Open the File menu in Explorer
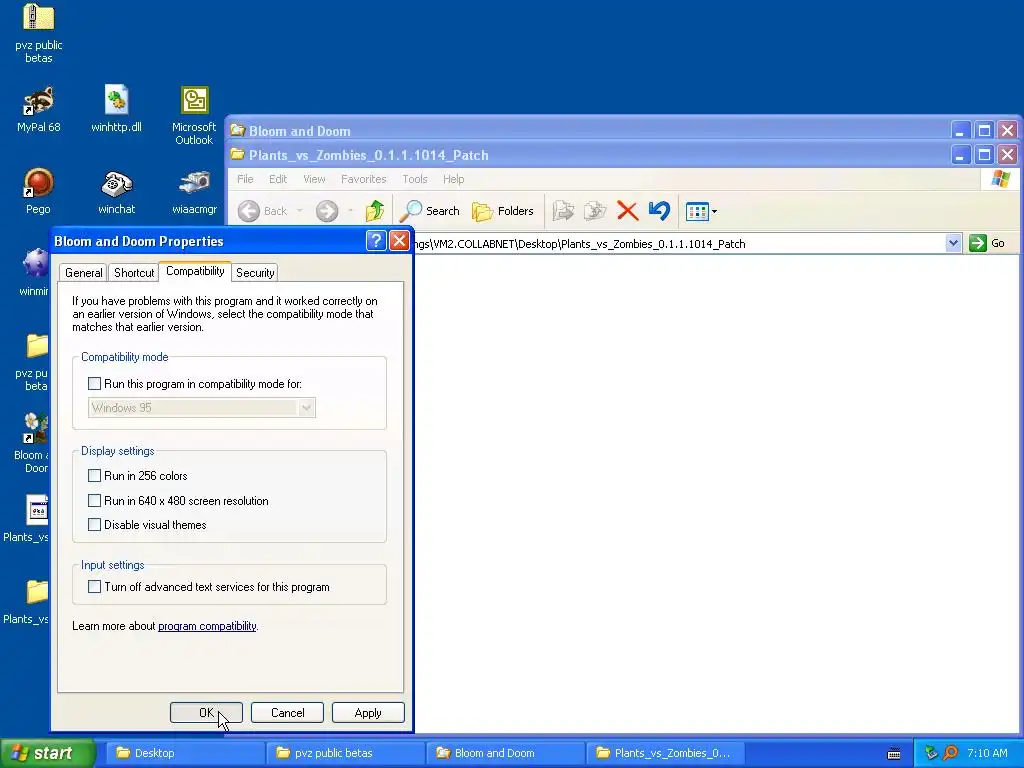 (245, 179)
